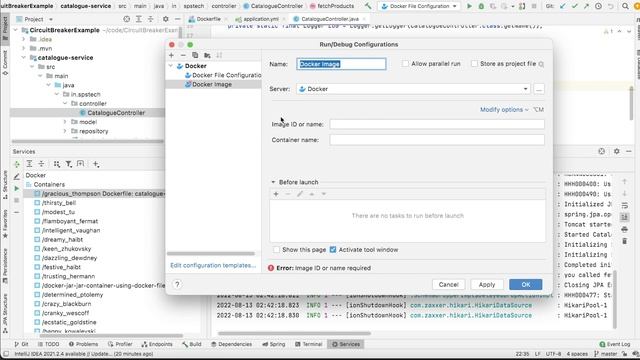
Task: Open the Docker server dropdown
Action: (413, 89)
